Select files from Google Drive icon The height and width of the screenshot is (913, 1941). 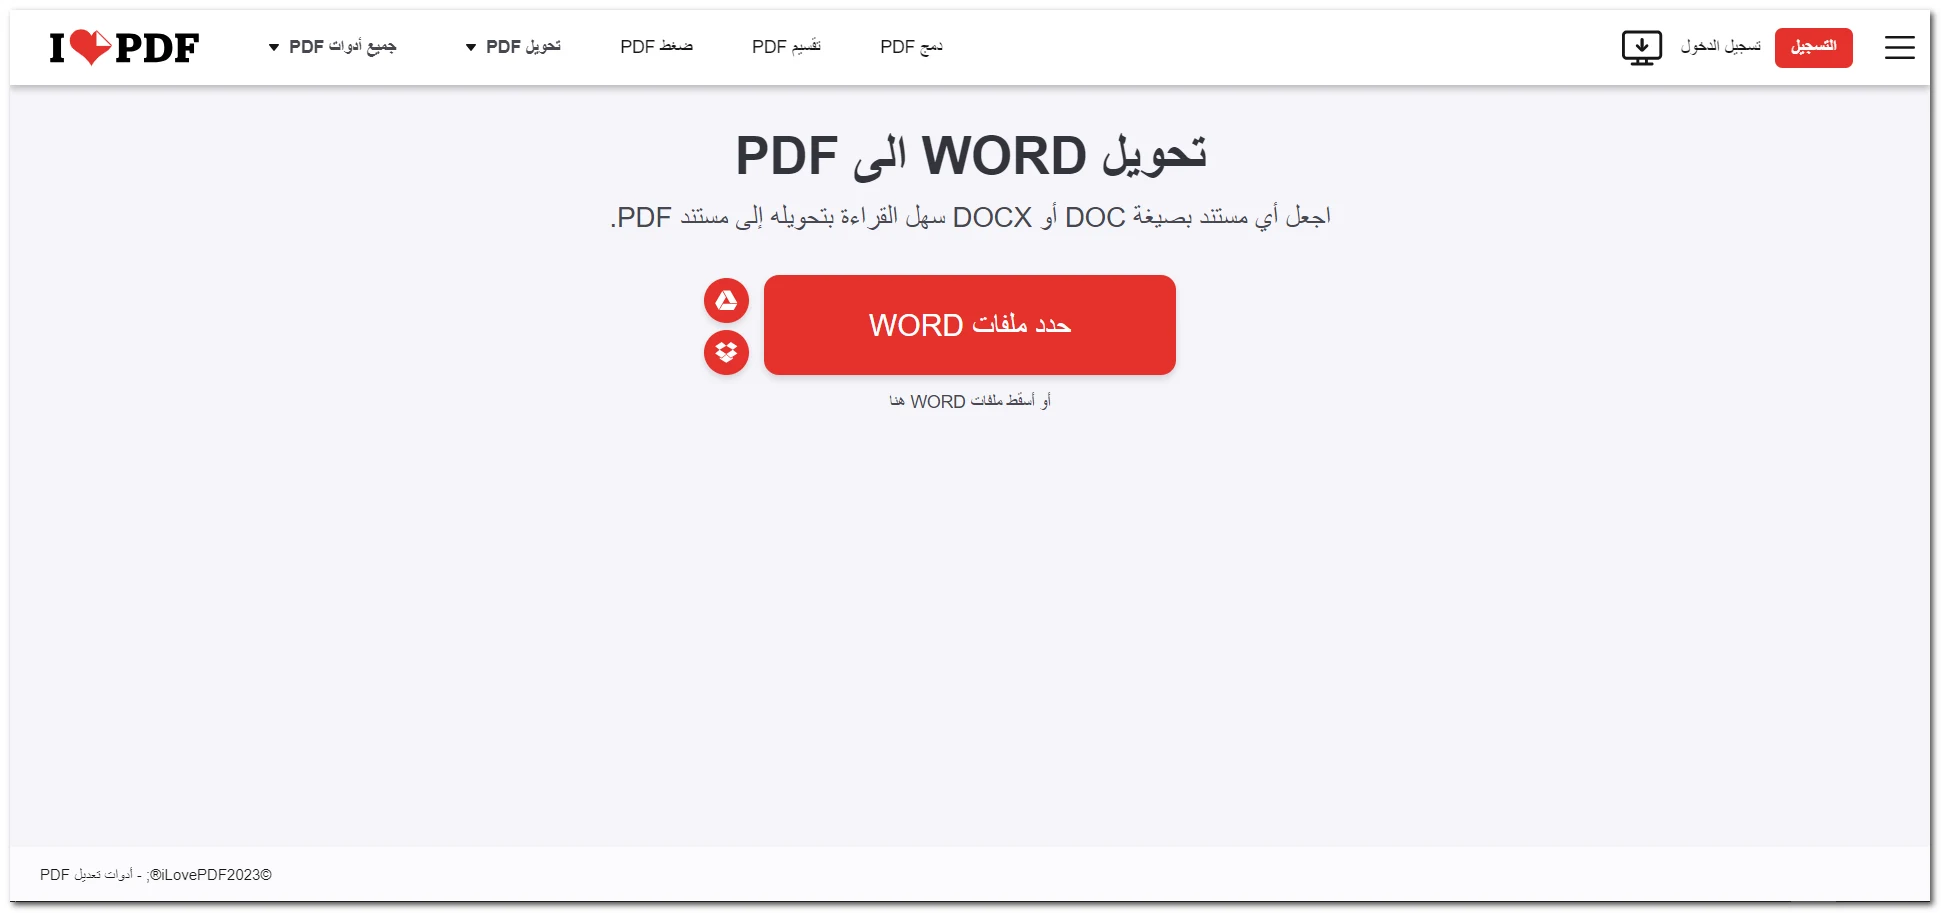[x=726, y=300]
